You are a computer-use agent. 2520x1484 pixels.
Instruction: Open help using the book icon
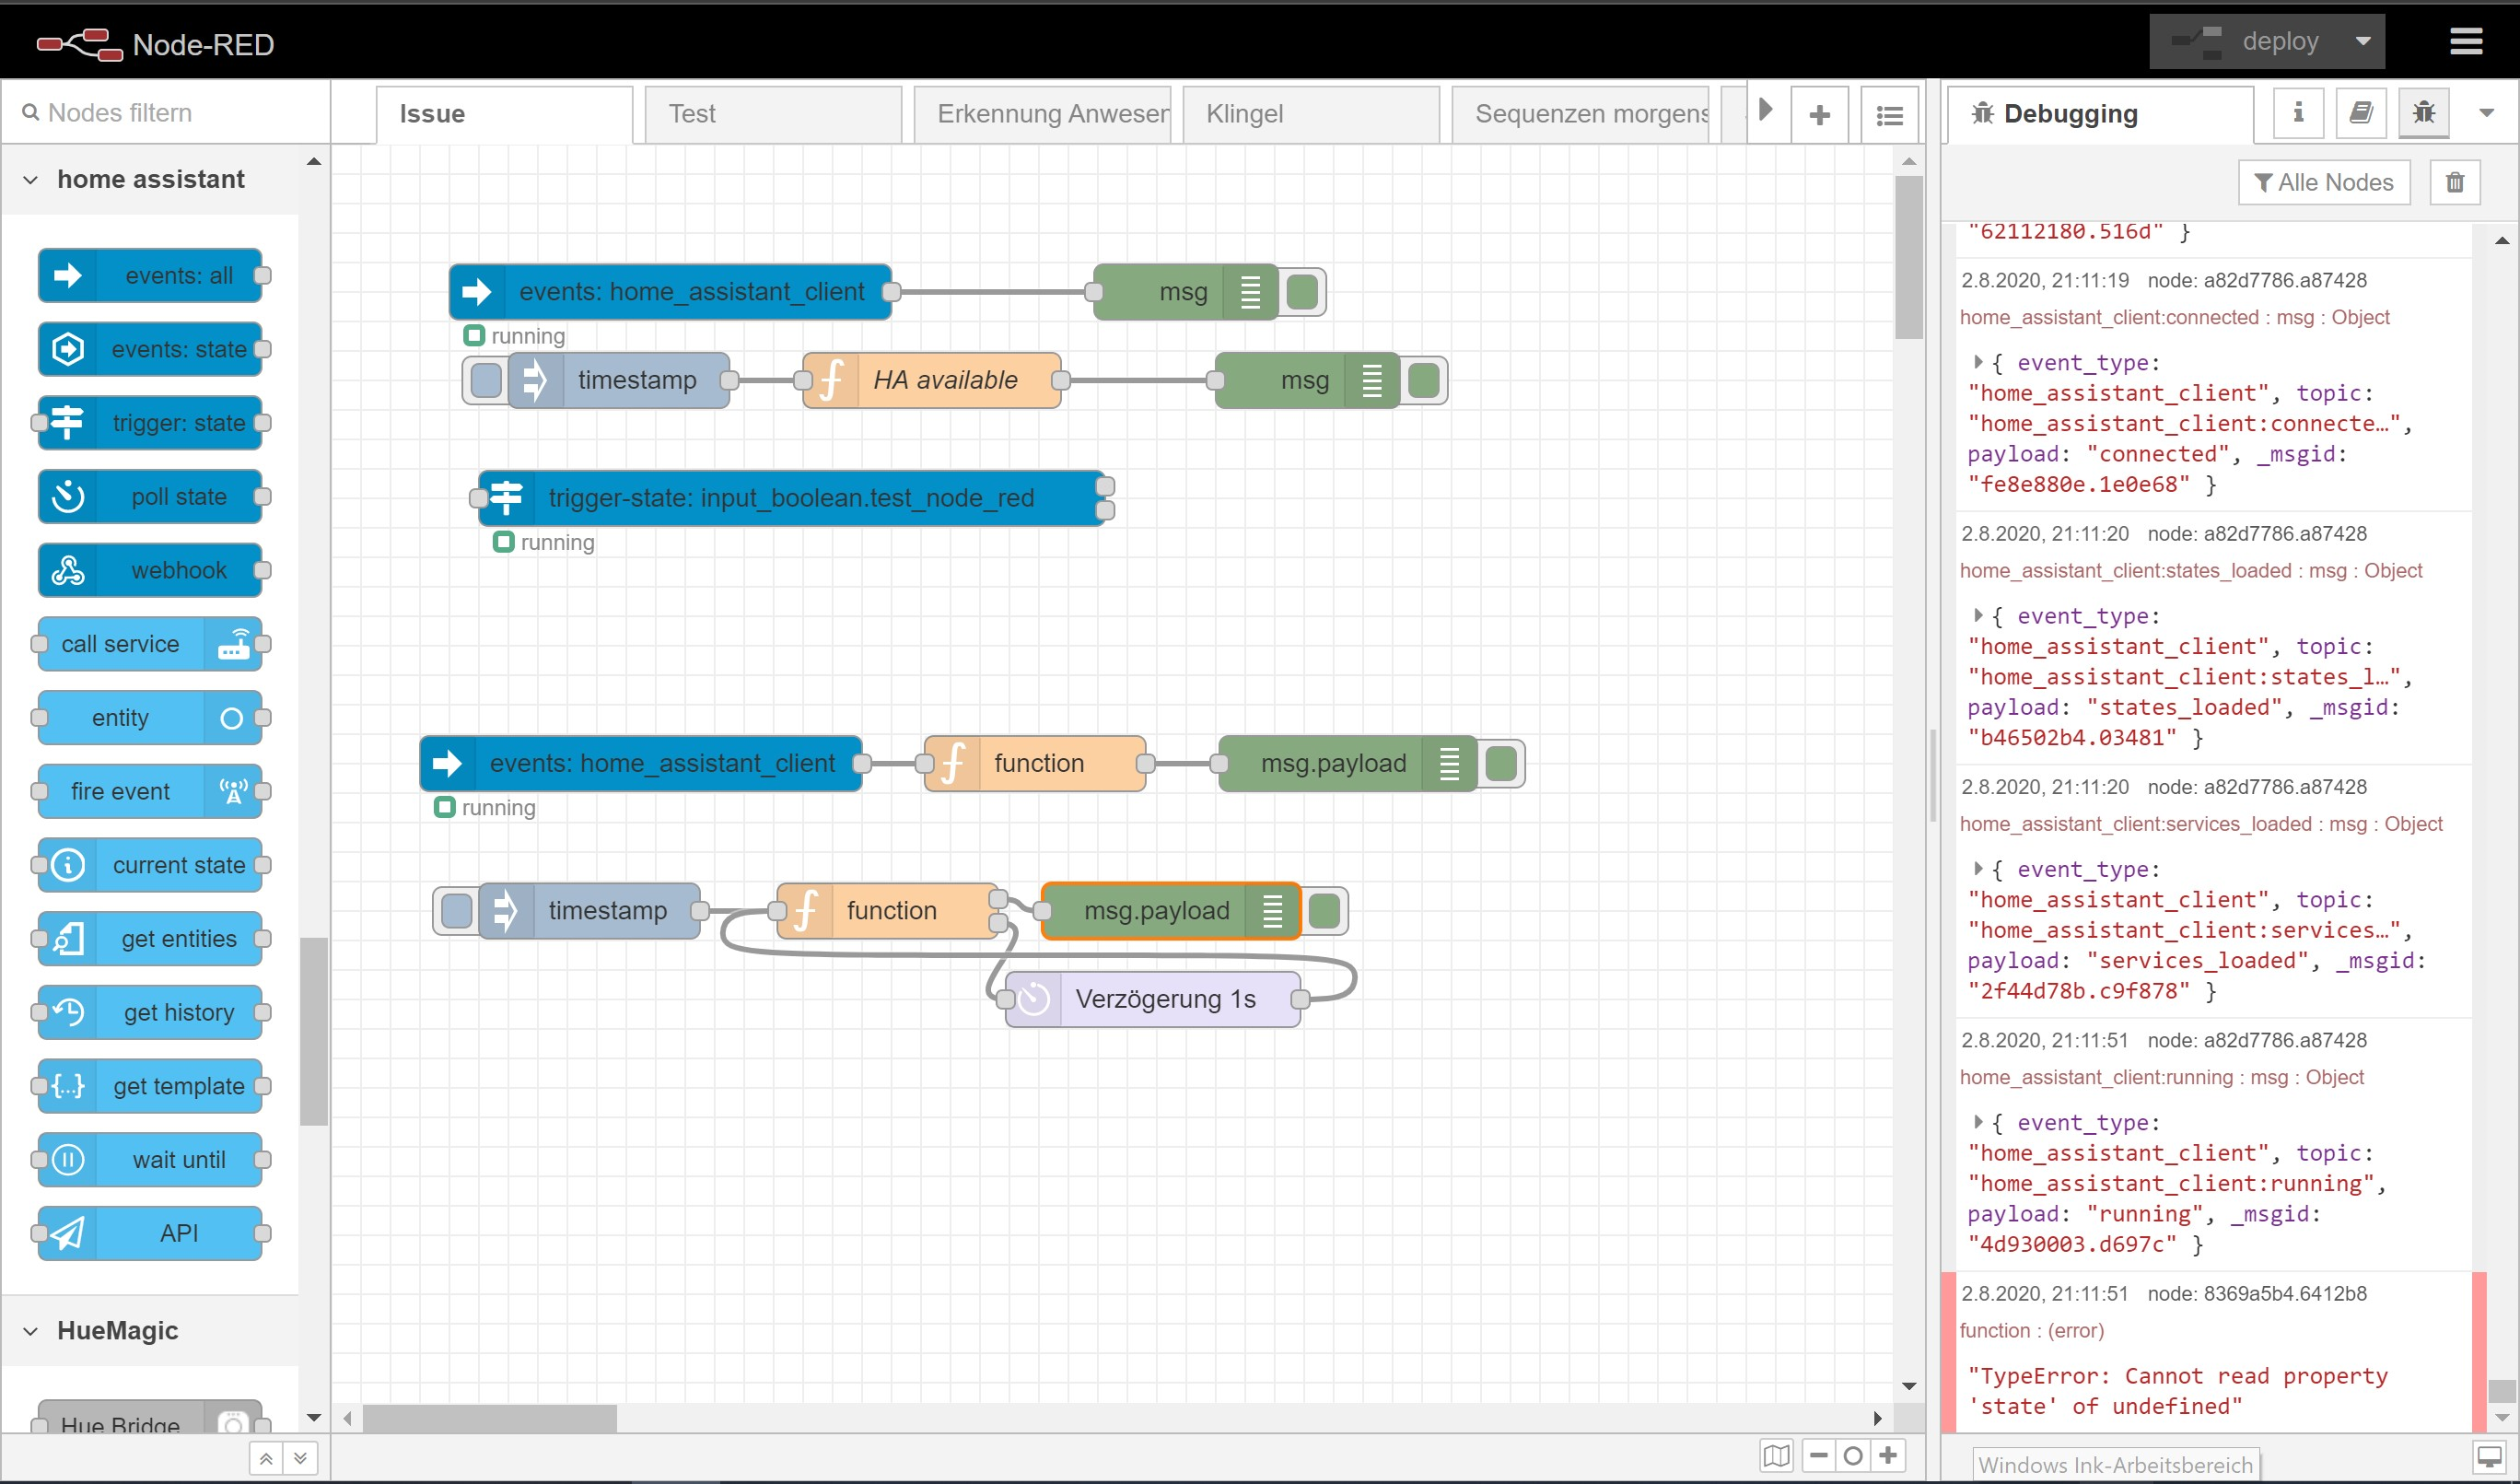[x=2361, y=112]
